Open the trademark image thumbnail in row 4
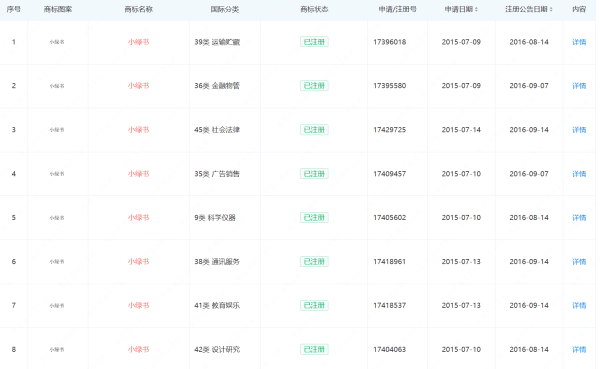Screen dimensions: 600x369 click(x=57, y=174)
